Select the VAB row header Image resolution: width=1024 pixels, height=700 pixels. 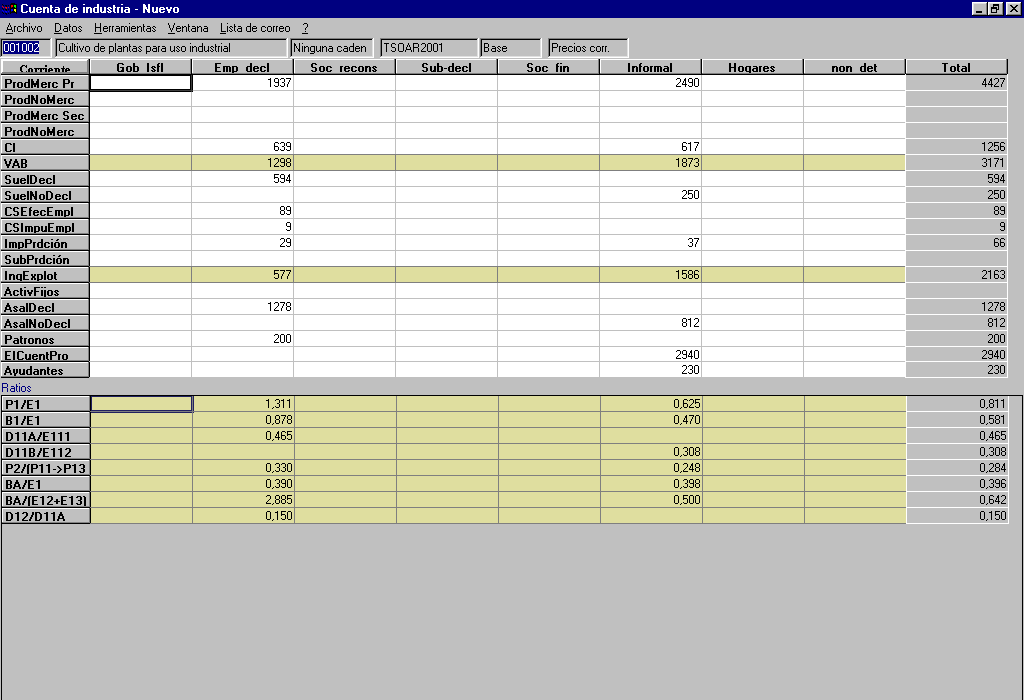pos(45,163)
